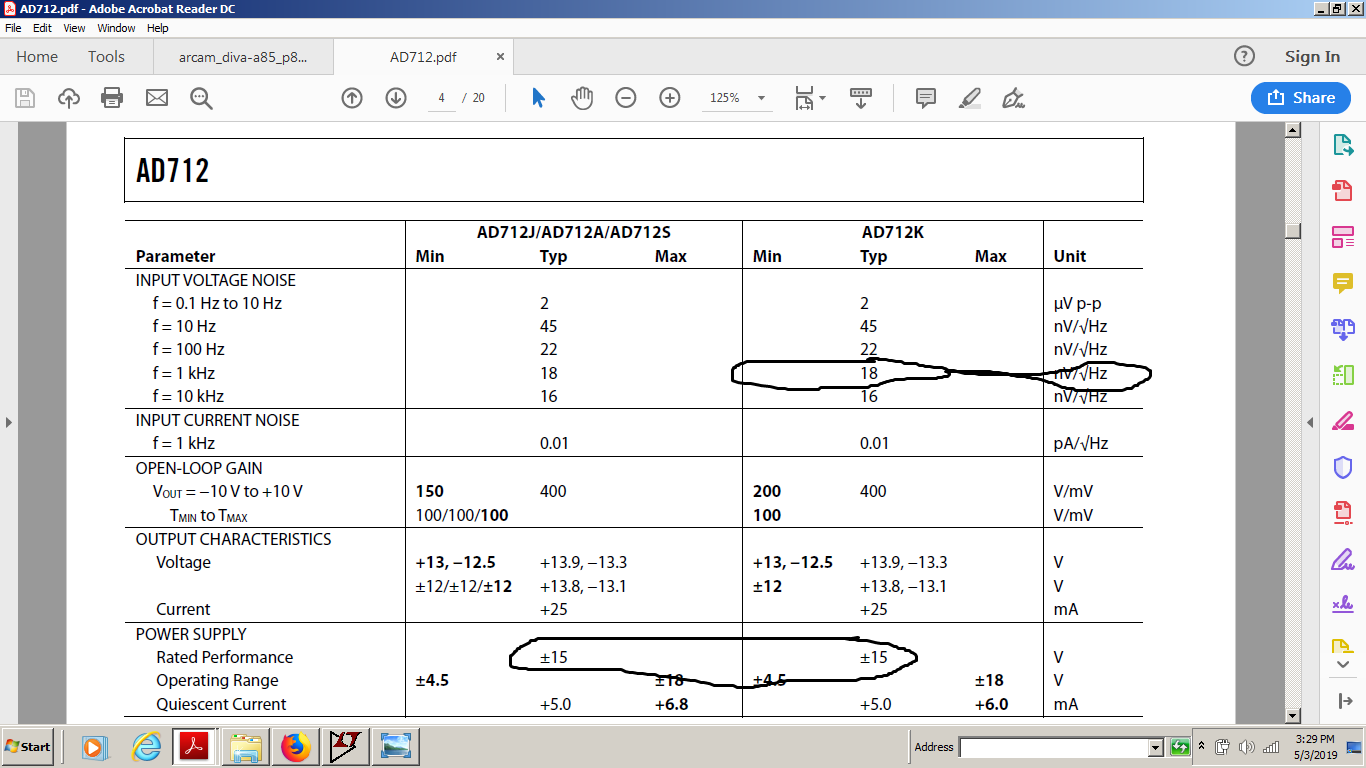
Task: Print the AD712 document
Action: pos(112,98)
